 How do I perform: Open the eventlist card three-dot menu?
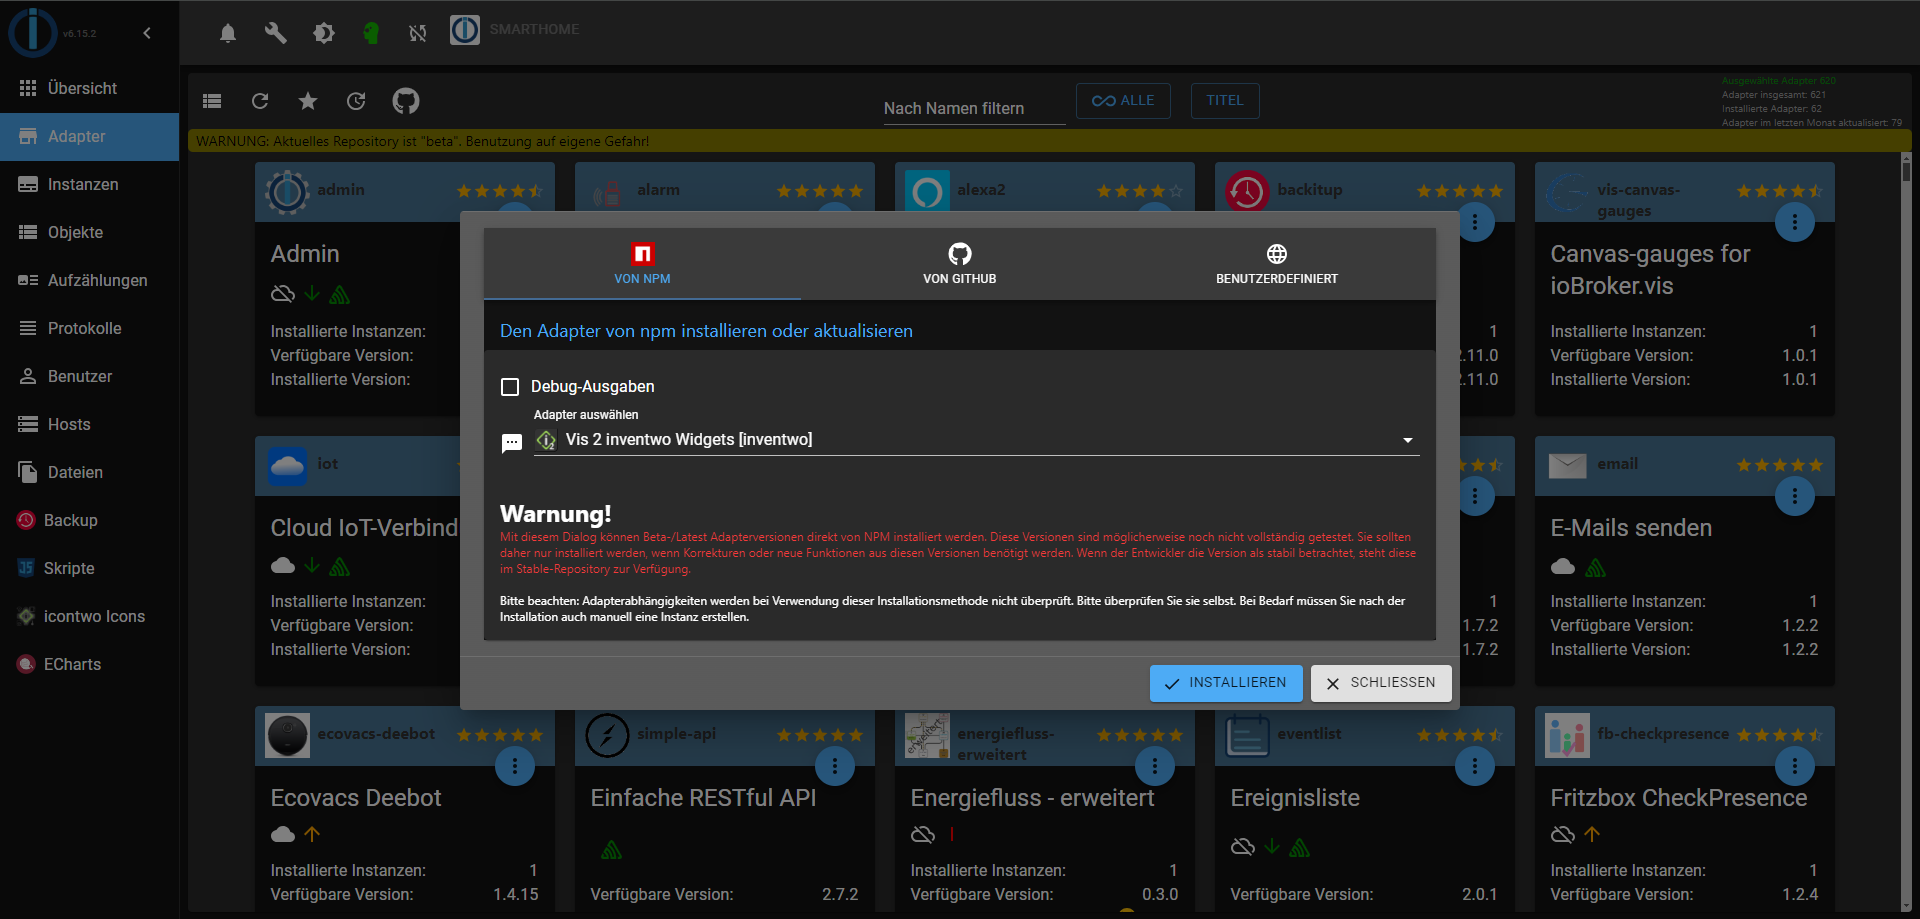[1475, 766]
